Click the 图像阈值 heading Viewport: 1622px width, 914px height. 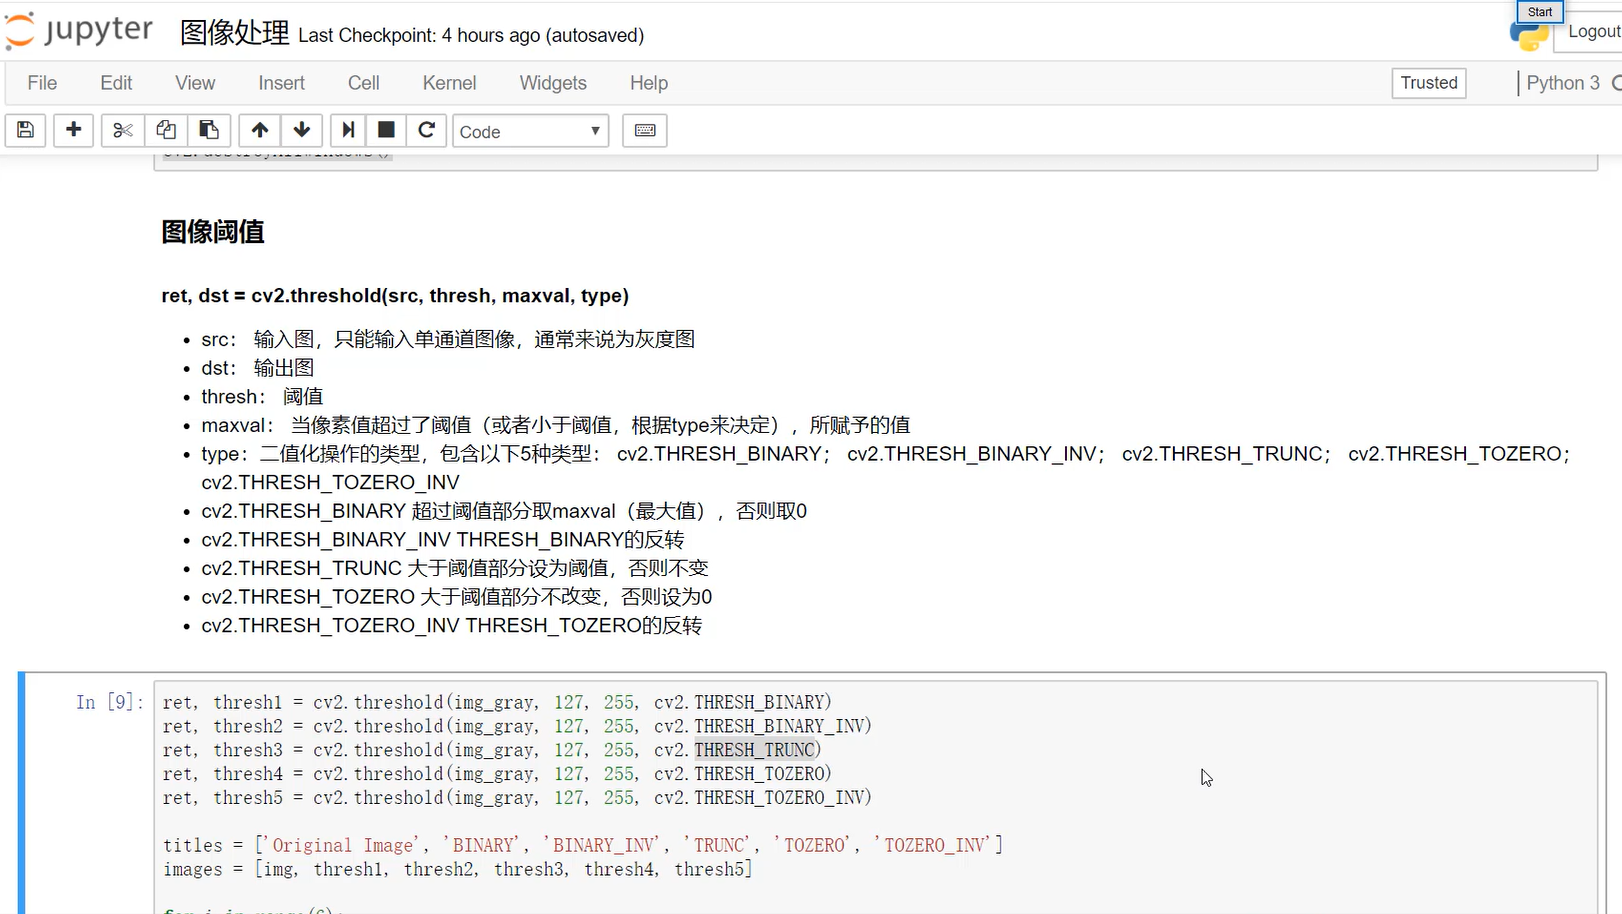pyautogui.click(x=213, y=232)
